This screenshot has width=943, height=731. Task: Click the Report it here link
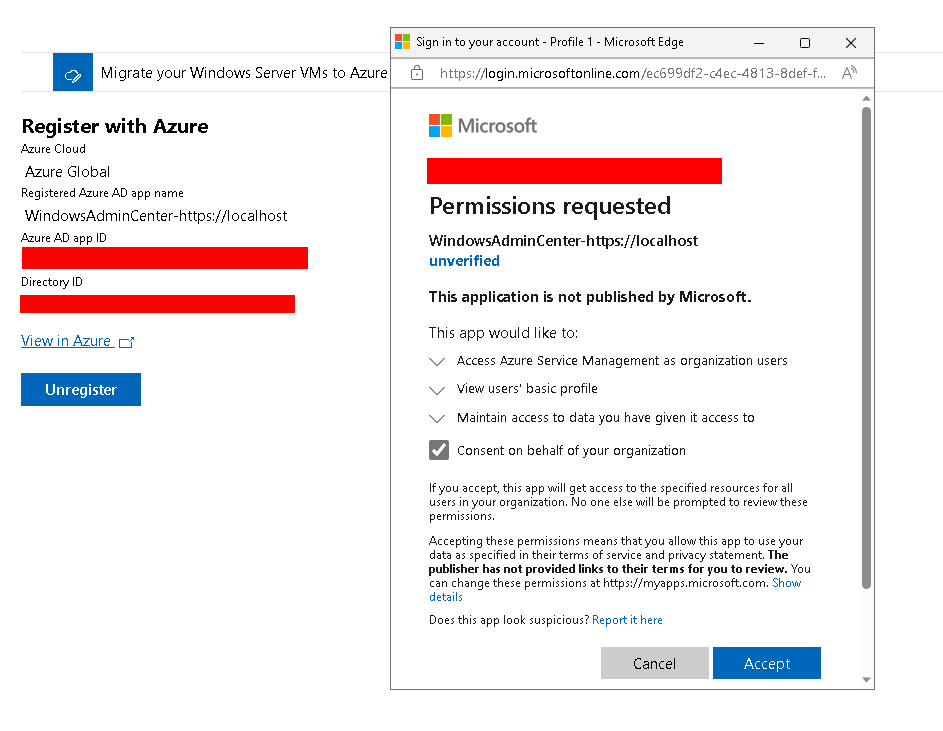click(627, 620)
